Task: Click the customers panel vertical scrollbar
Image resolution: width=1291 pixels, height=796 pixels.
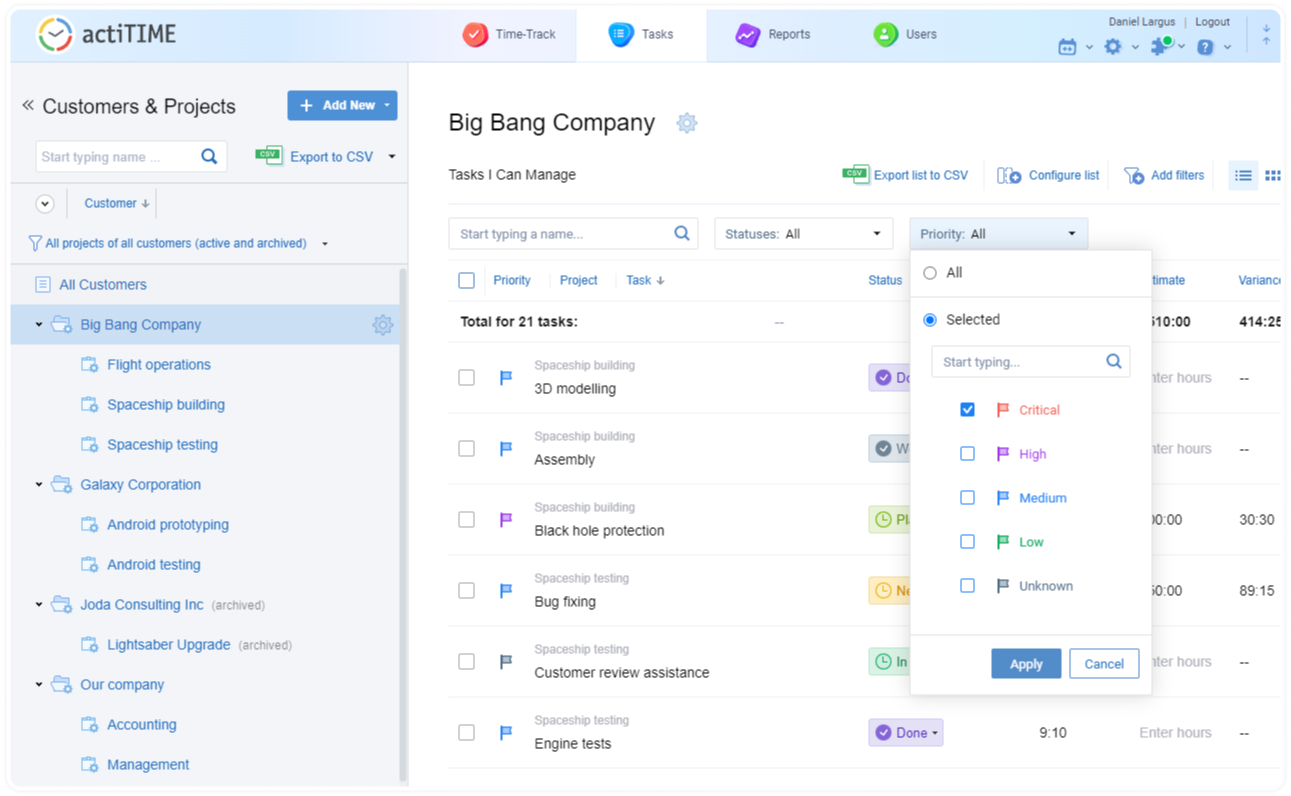Action: tap(403, 524)
